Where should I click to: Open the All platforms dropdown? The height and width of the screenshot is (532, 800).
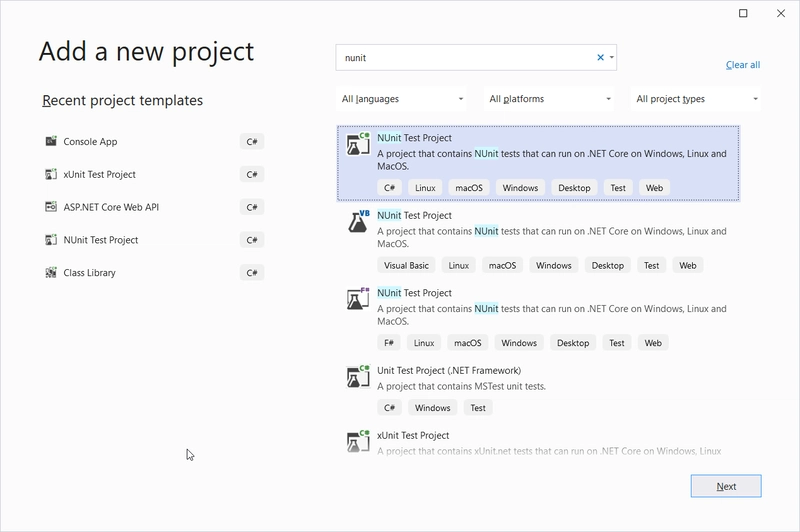[x=549, y=99]
